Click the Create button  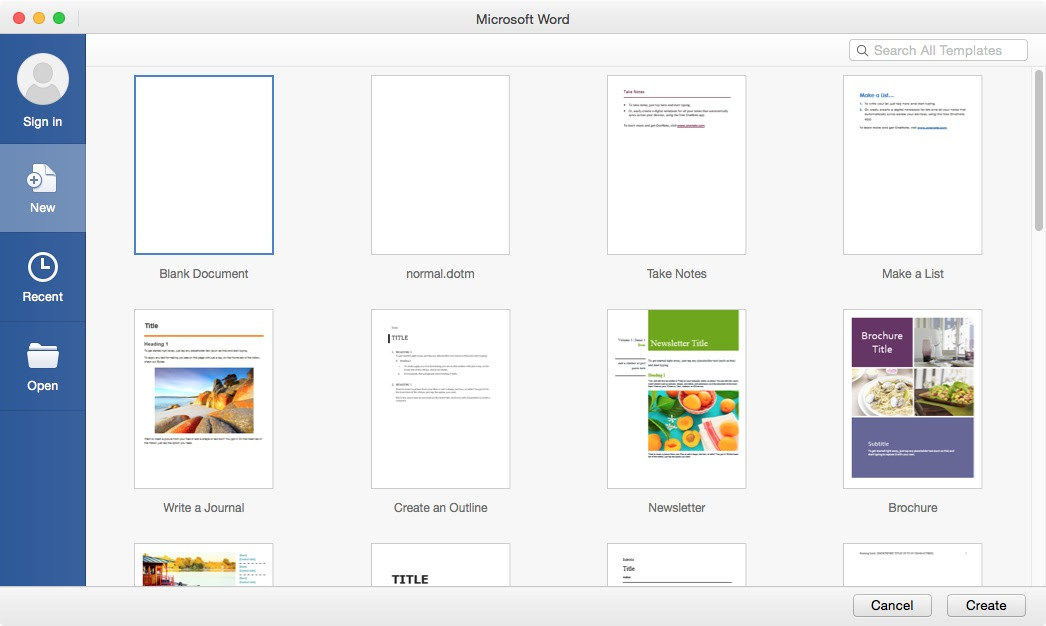(986, 605)
